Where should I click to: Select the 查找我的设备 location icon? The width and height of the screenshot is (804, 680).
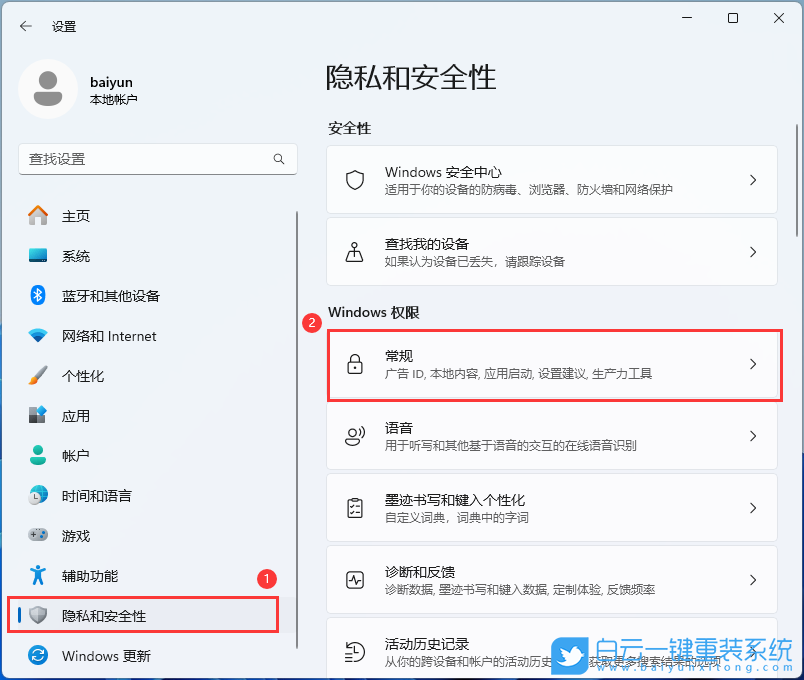(x=354, y=251)
